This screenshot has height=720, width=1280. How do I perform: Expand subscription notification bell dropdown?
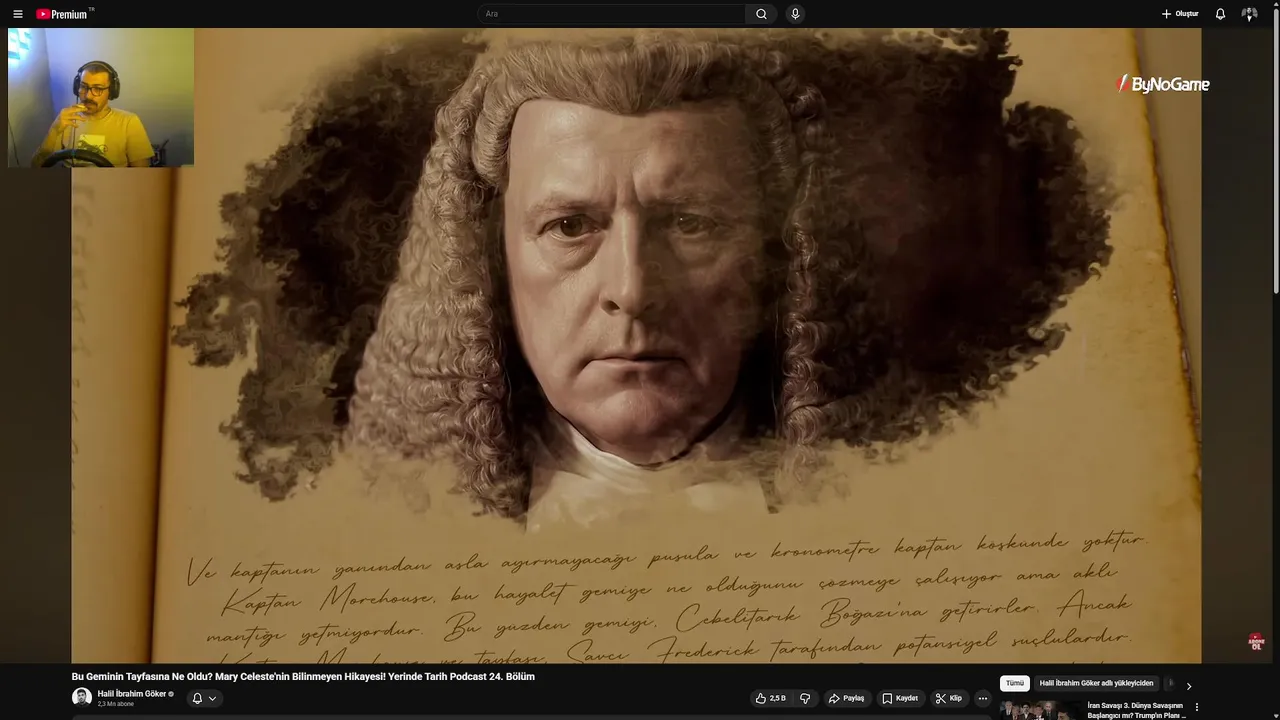204,698
